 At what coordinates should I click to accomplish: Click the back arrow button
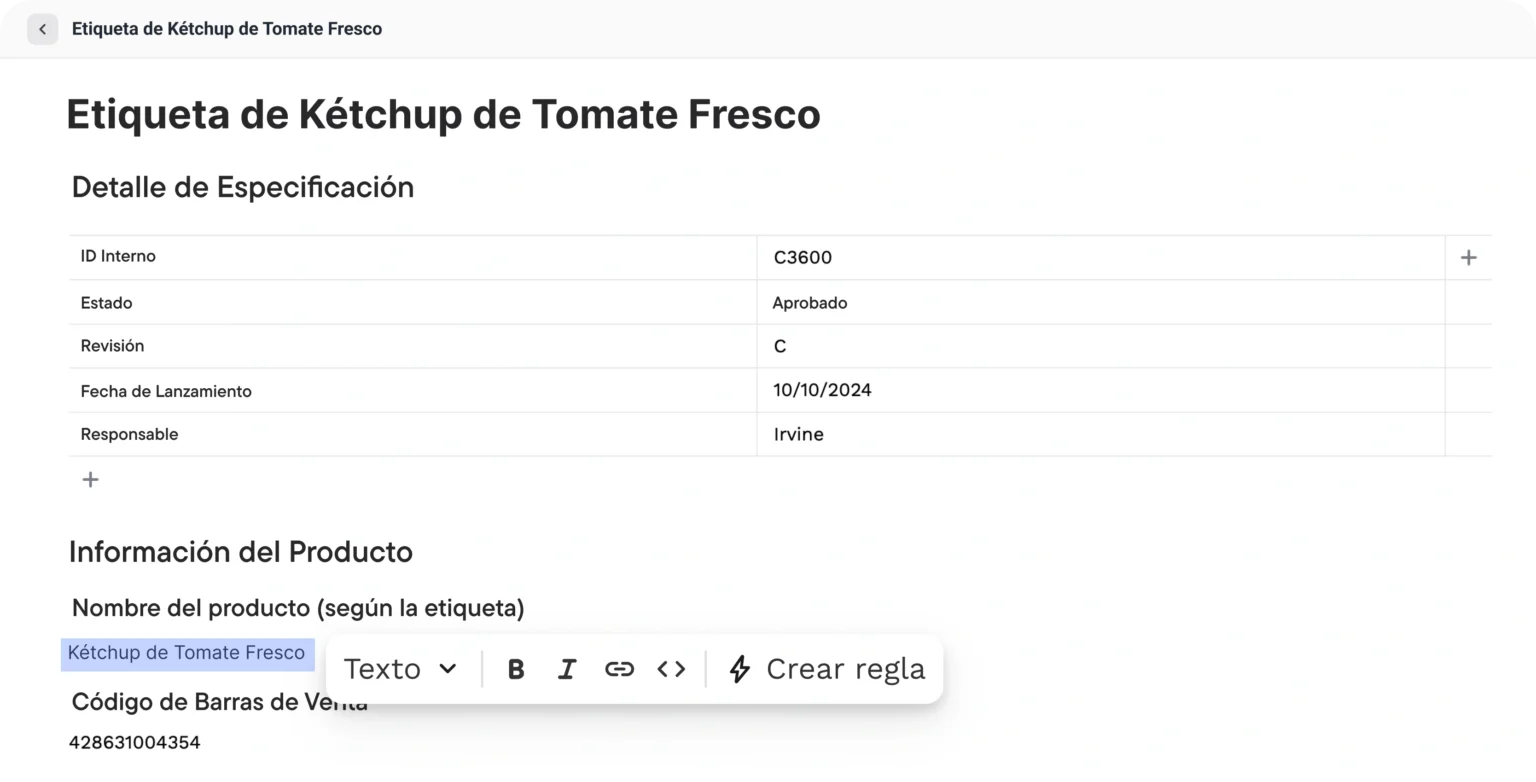42,29
